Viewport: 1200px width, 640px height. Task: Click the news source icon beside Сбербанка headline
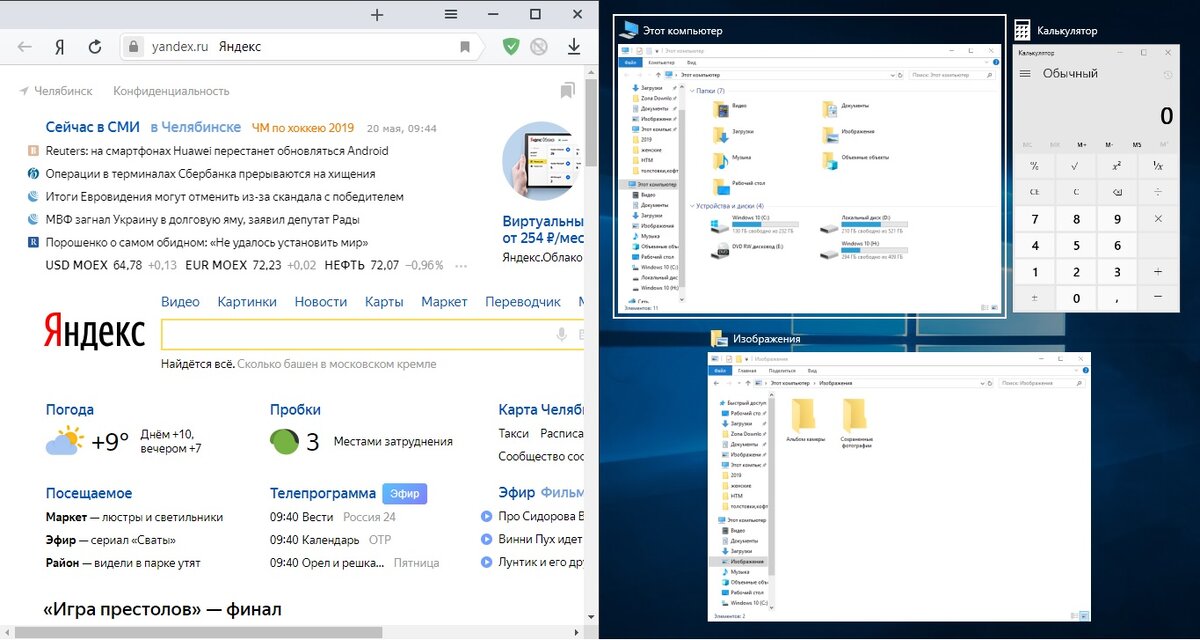pos(34,174)
